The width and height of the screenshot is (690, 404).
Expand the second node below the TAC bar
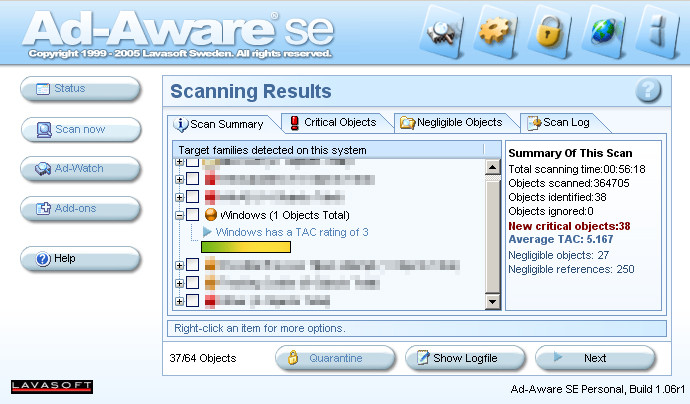(179, 283)
